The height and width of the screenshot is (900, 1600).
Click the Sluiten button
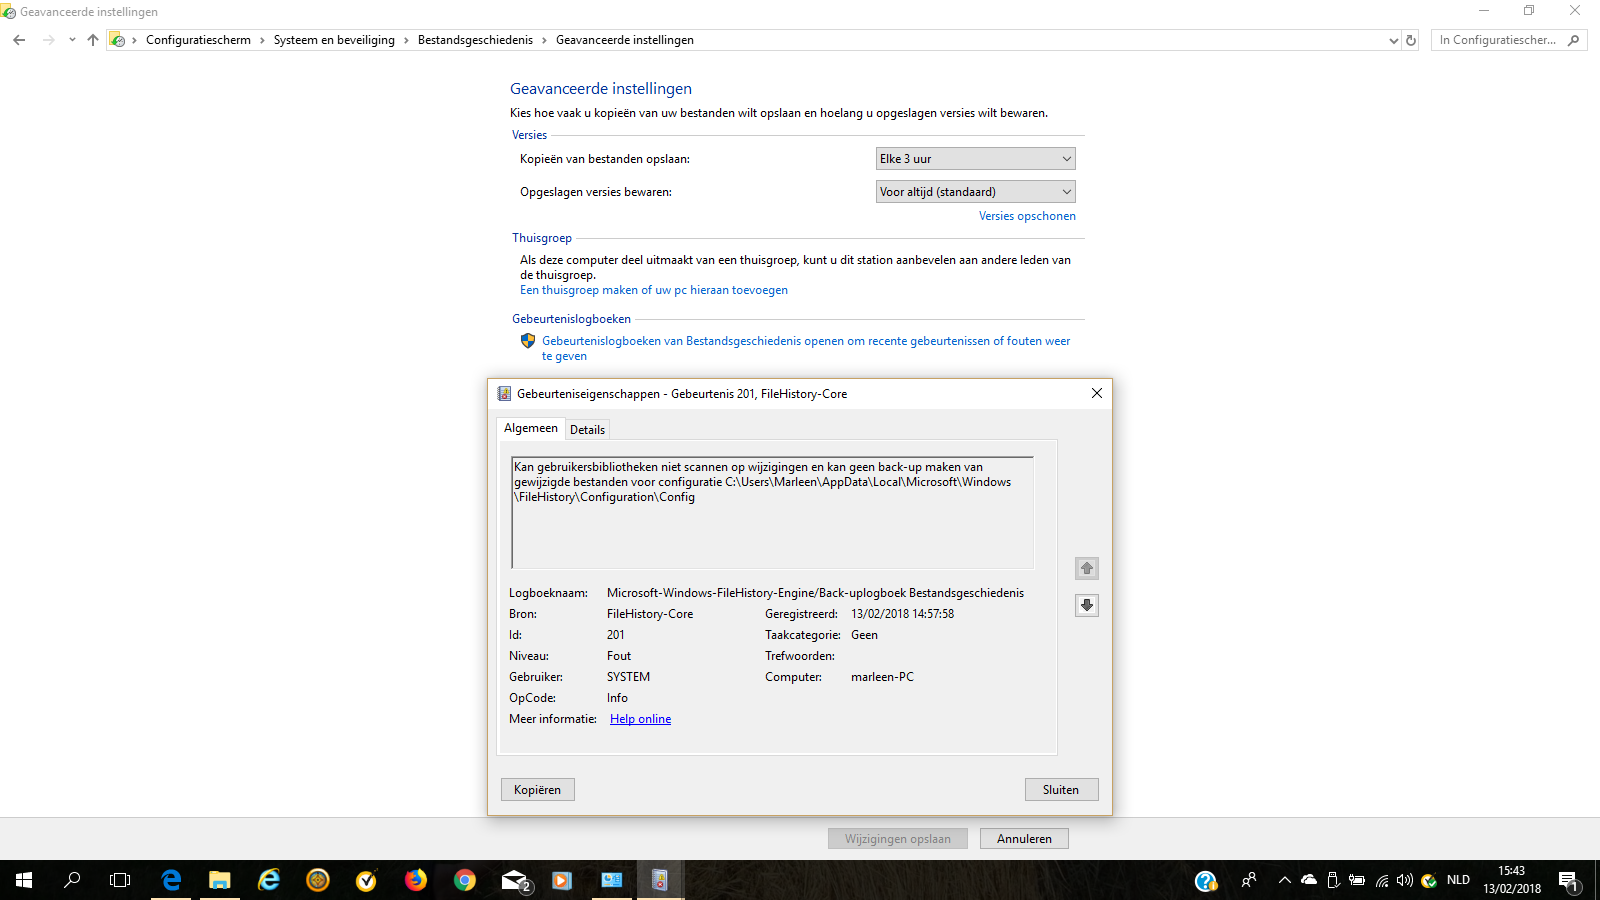click(1061, 790)
